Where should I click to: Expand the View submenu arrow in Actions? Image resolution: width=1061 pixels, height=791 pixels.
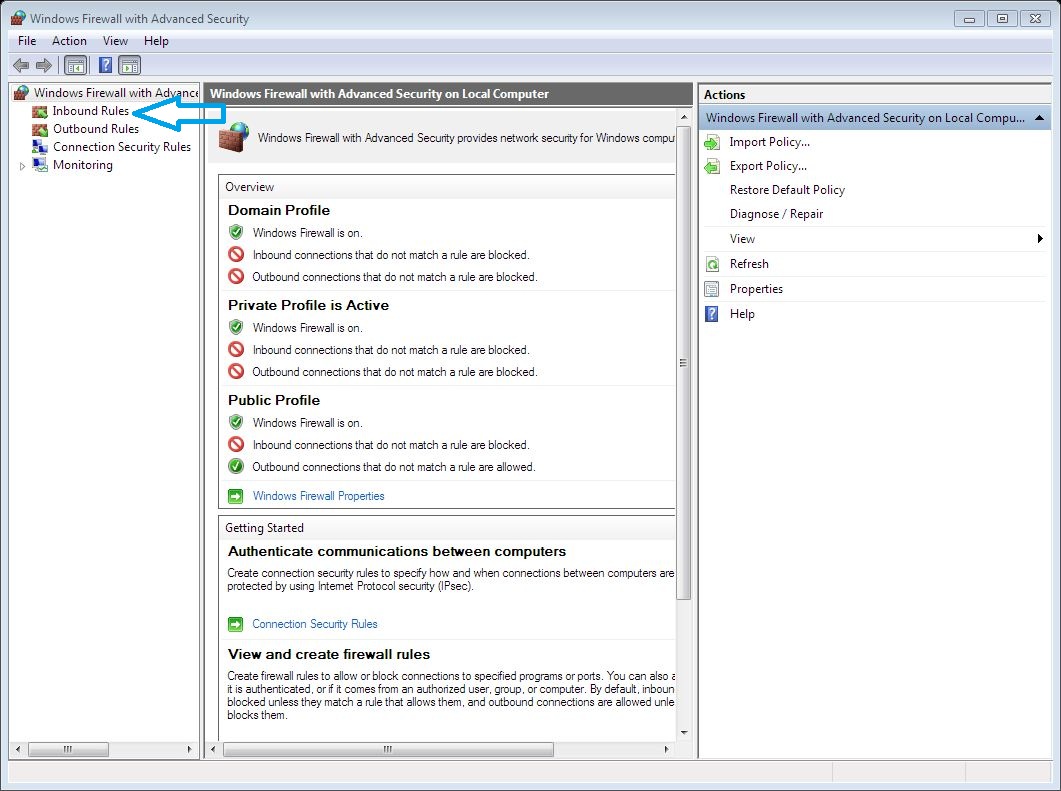click(x=1040, y=239)
